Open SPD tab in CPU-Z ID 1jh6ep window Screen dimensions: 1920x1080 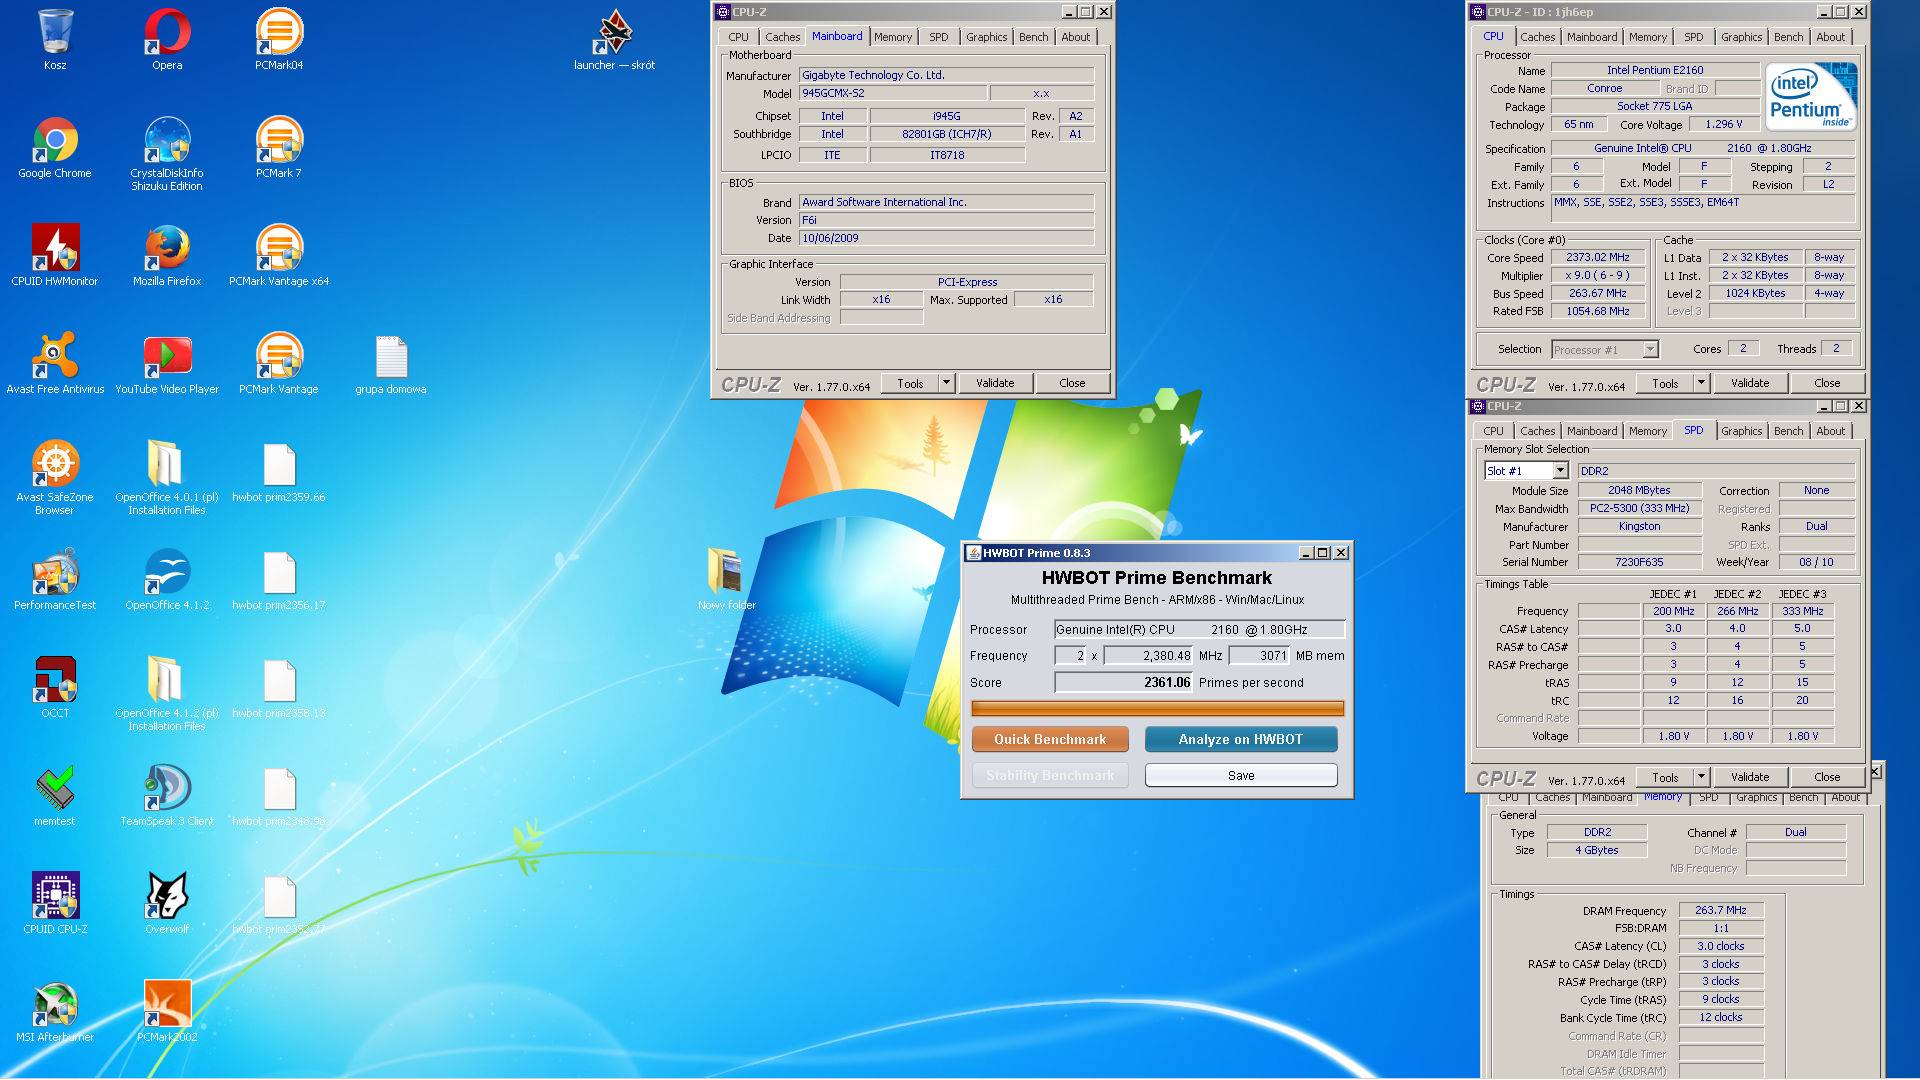1693,37
